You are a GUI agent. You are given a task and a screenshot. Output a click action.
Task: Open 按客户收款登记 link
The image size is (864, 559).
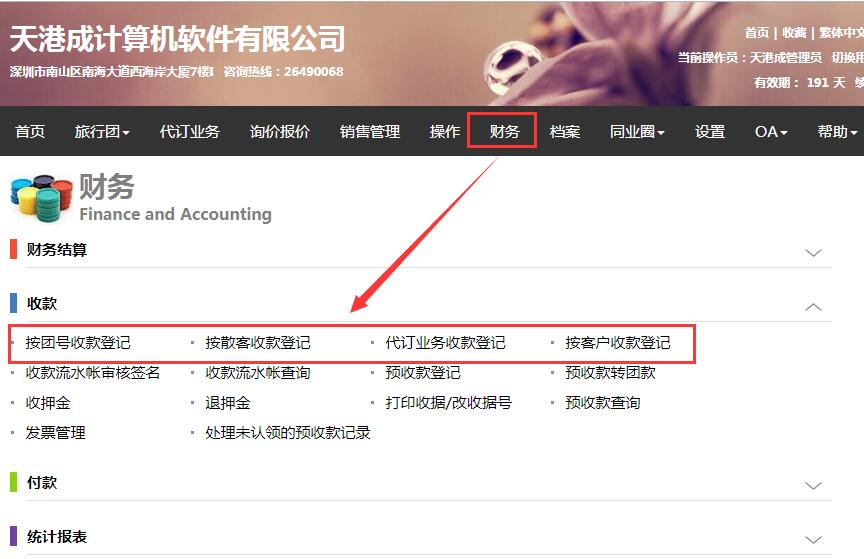click(x=618, y=343)
